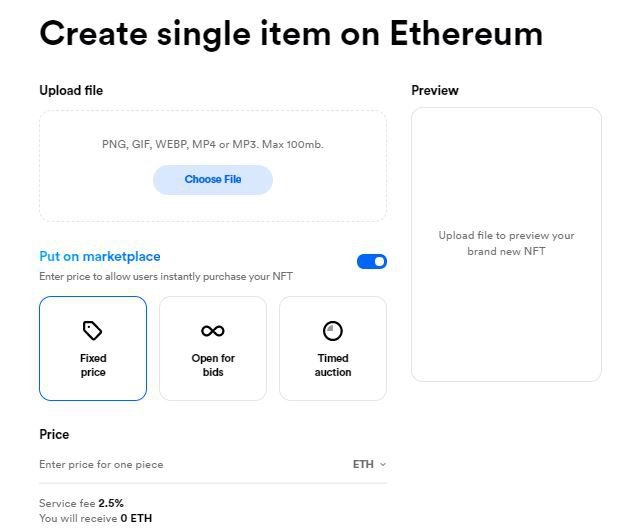This screenshot has width=640, height=531.
Task: Click the Service fee 2.5% text
Action: click(x=81, y=503)
